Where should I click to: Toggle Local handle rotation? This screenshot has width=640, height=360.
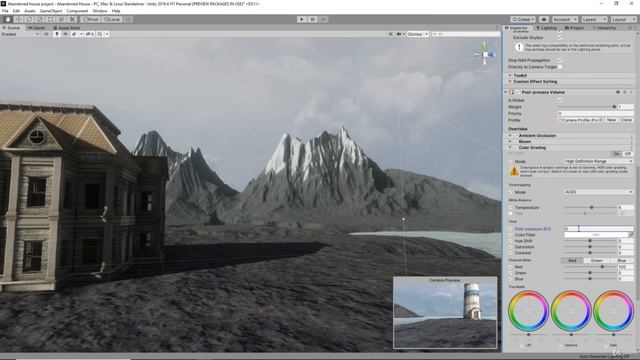click(x=111, y=19)
